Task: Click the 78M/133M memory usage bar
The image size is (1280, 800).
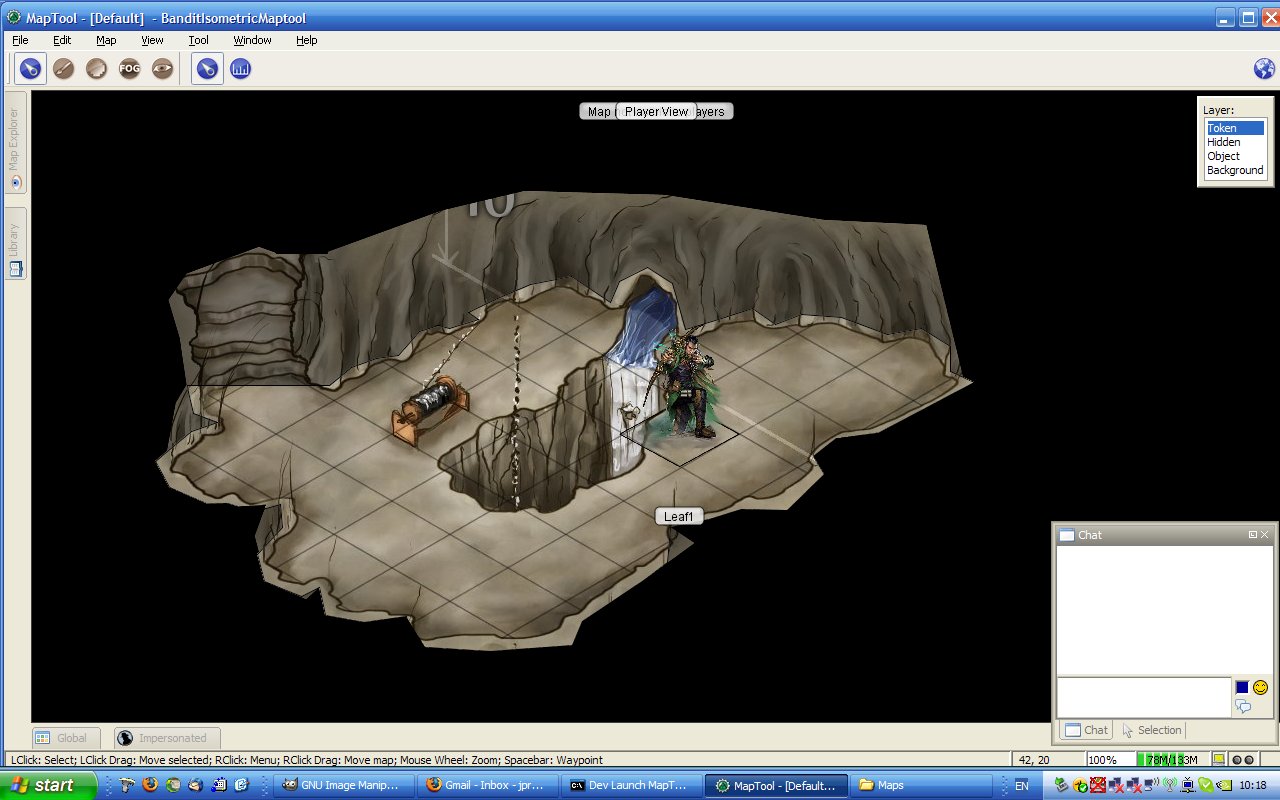Action: 1171,760
